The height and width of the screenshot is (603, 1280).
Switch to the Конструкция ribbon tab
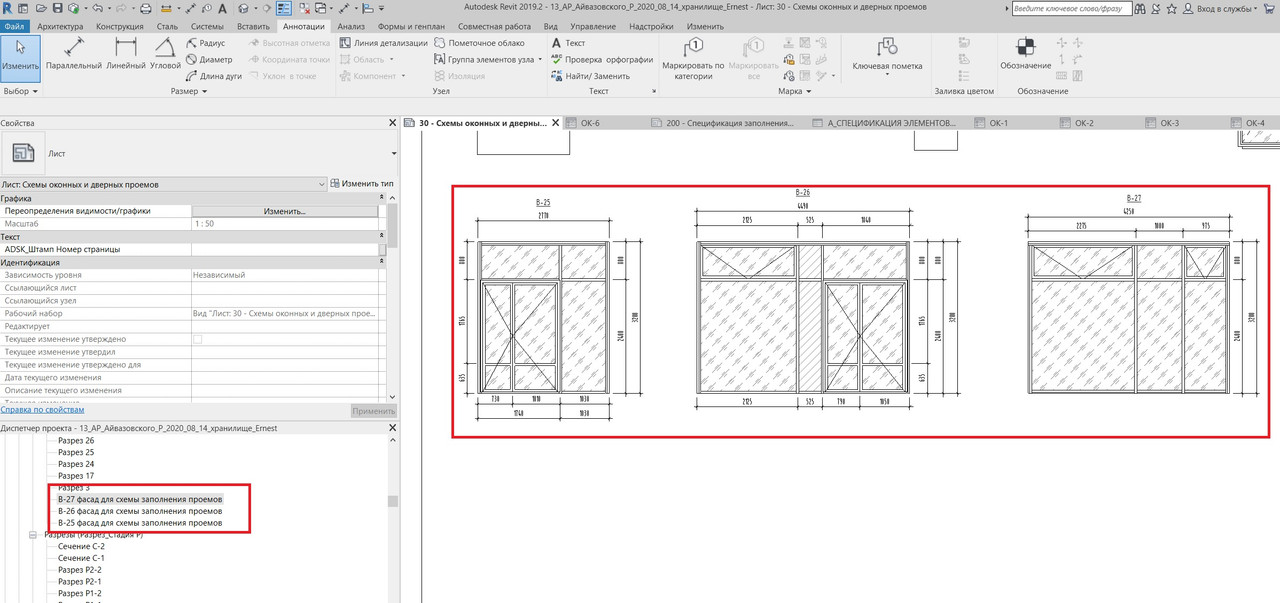pyautogui.click(x=119, y=26)
